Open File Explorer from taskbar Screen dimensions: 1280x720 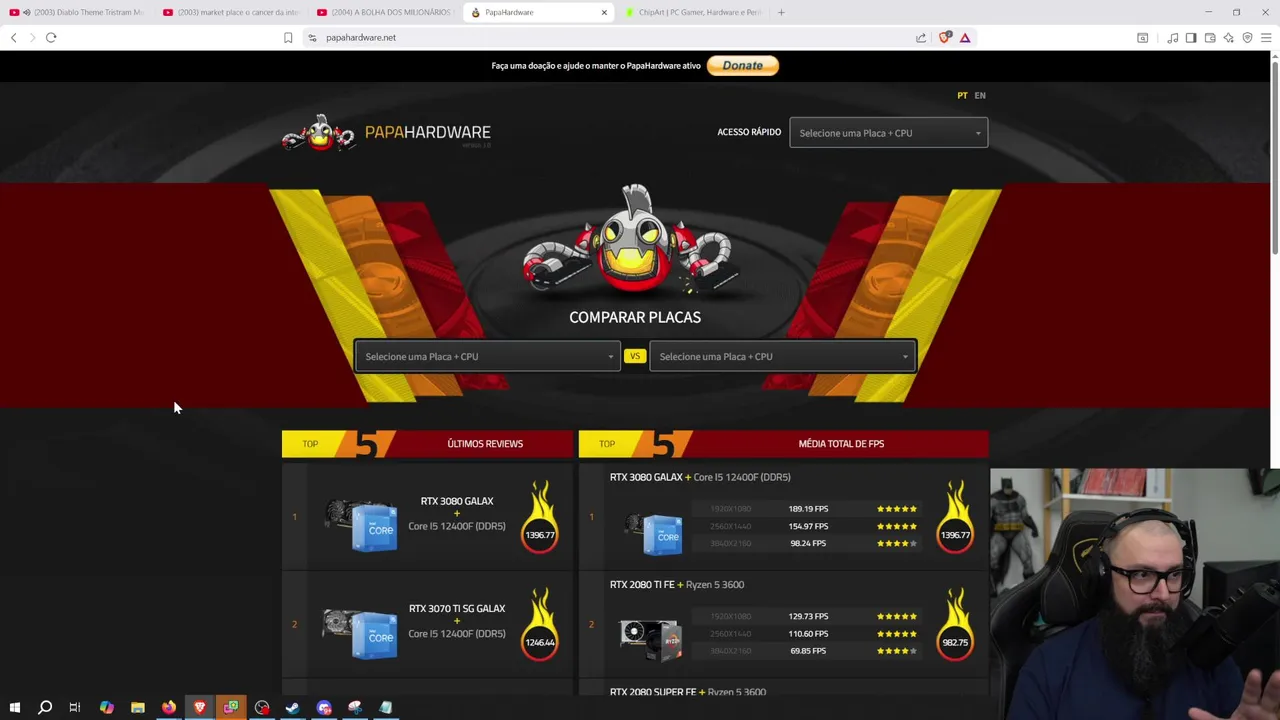(x=138, y=707)
